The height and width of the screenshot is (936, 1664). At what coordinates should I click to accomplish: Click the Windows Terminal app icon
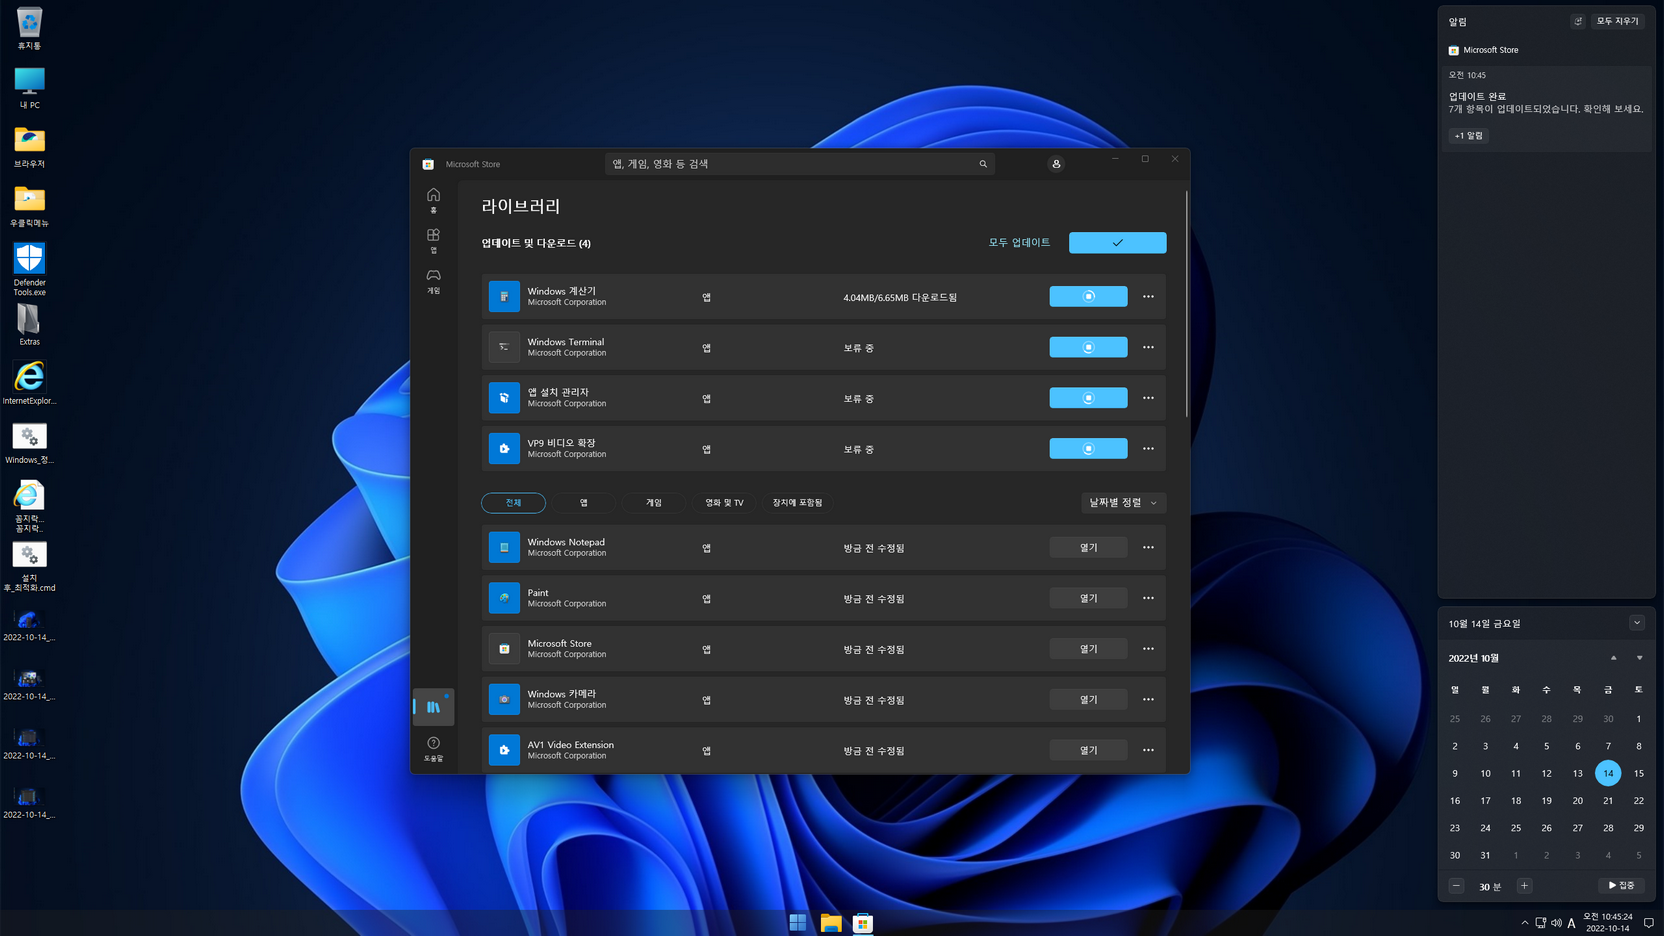pyautogui.click(x=504, y=347)
